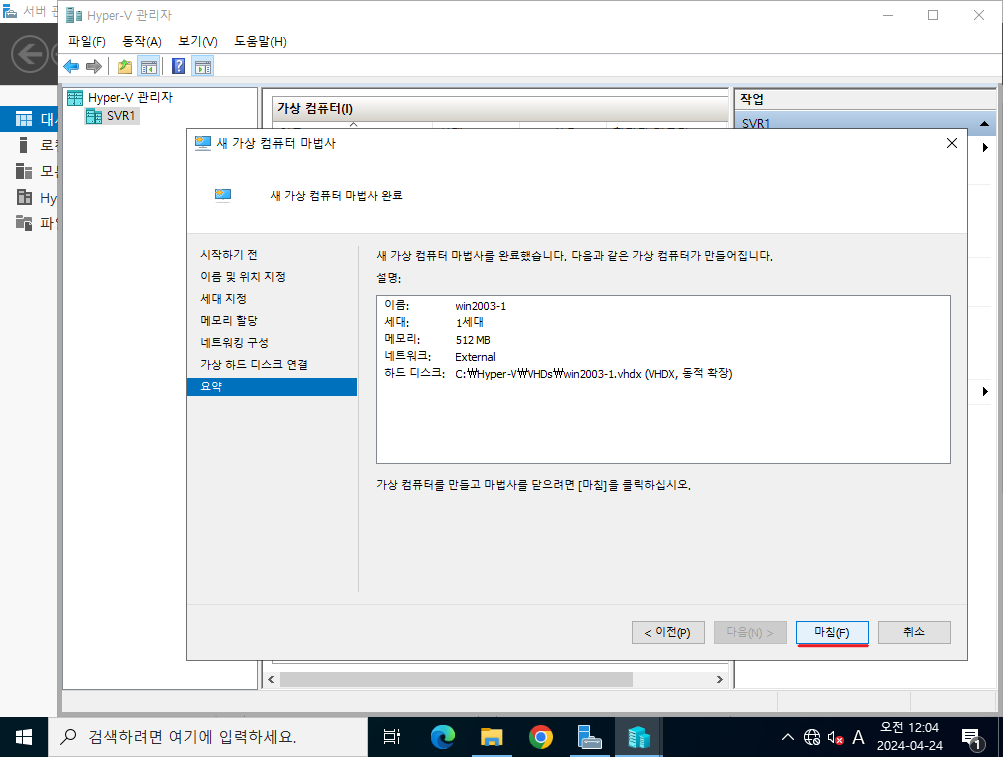This screenshot has height=757, width=1003.
Task: Click the horizontal scrollbar right arrow
Action: tap(720, 680)
